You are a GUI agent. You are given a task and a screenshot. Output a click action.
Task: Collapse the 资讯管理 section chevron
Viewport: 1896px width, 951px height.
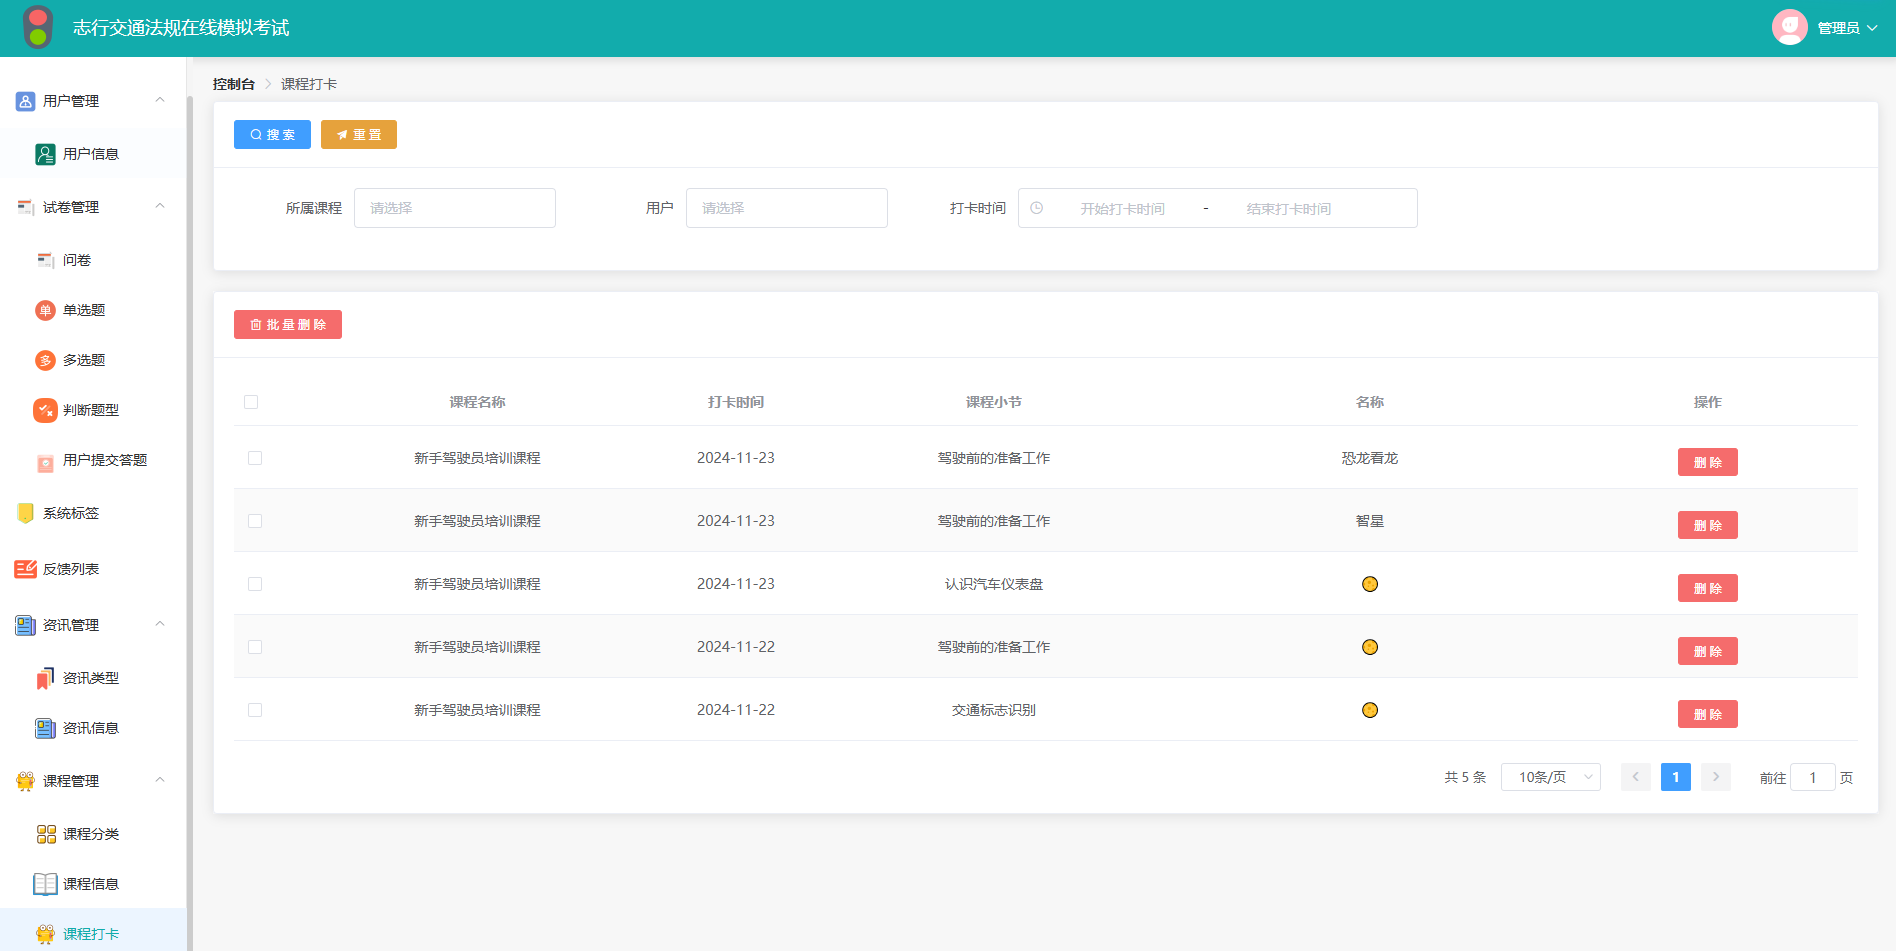(x=160, y=624)
